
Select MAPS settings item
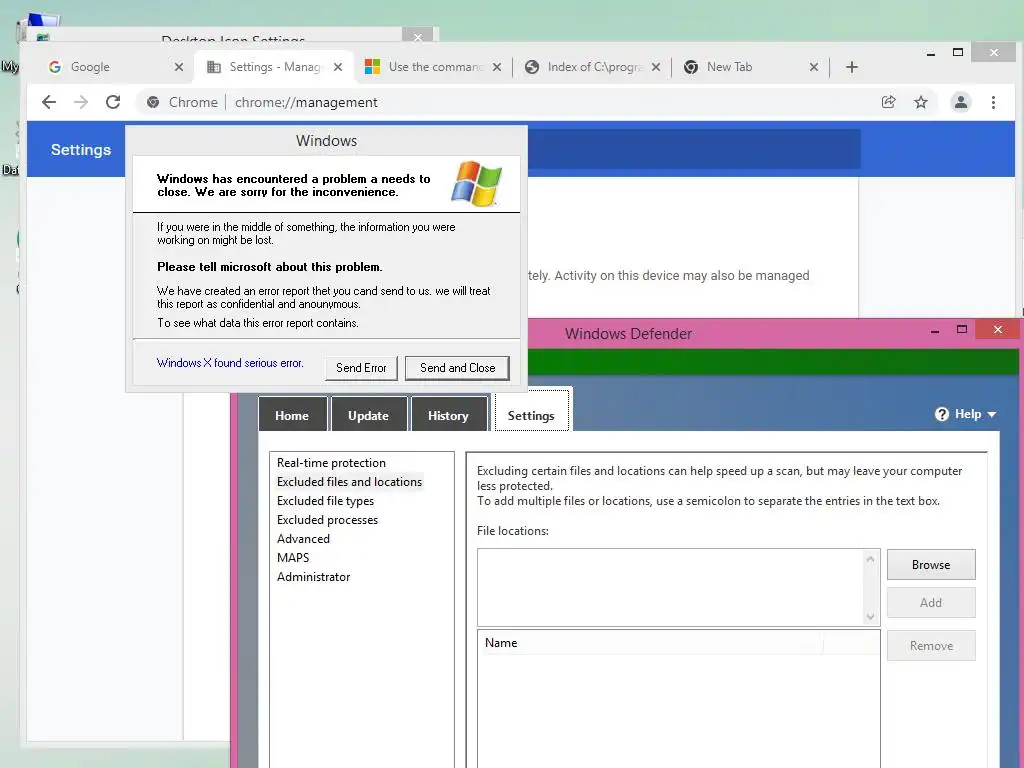tap(293, 558)
